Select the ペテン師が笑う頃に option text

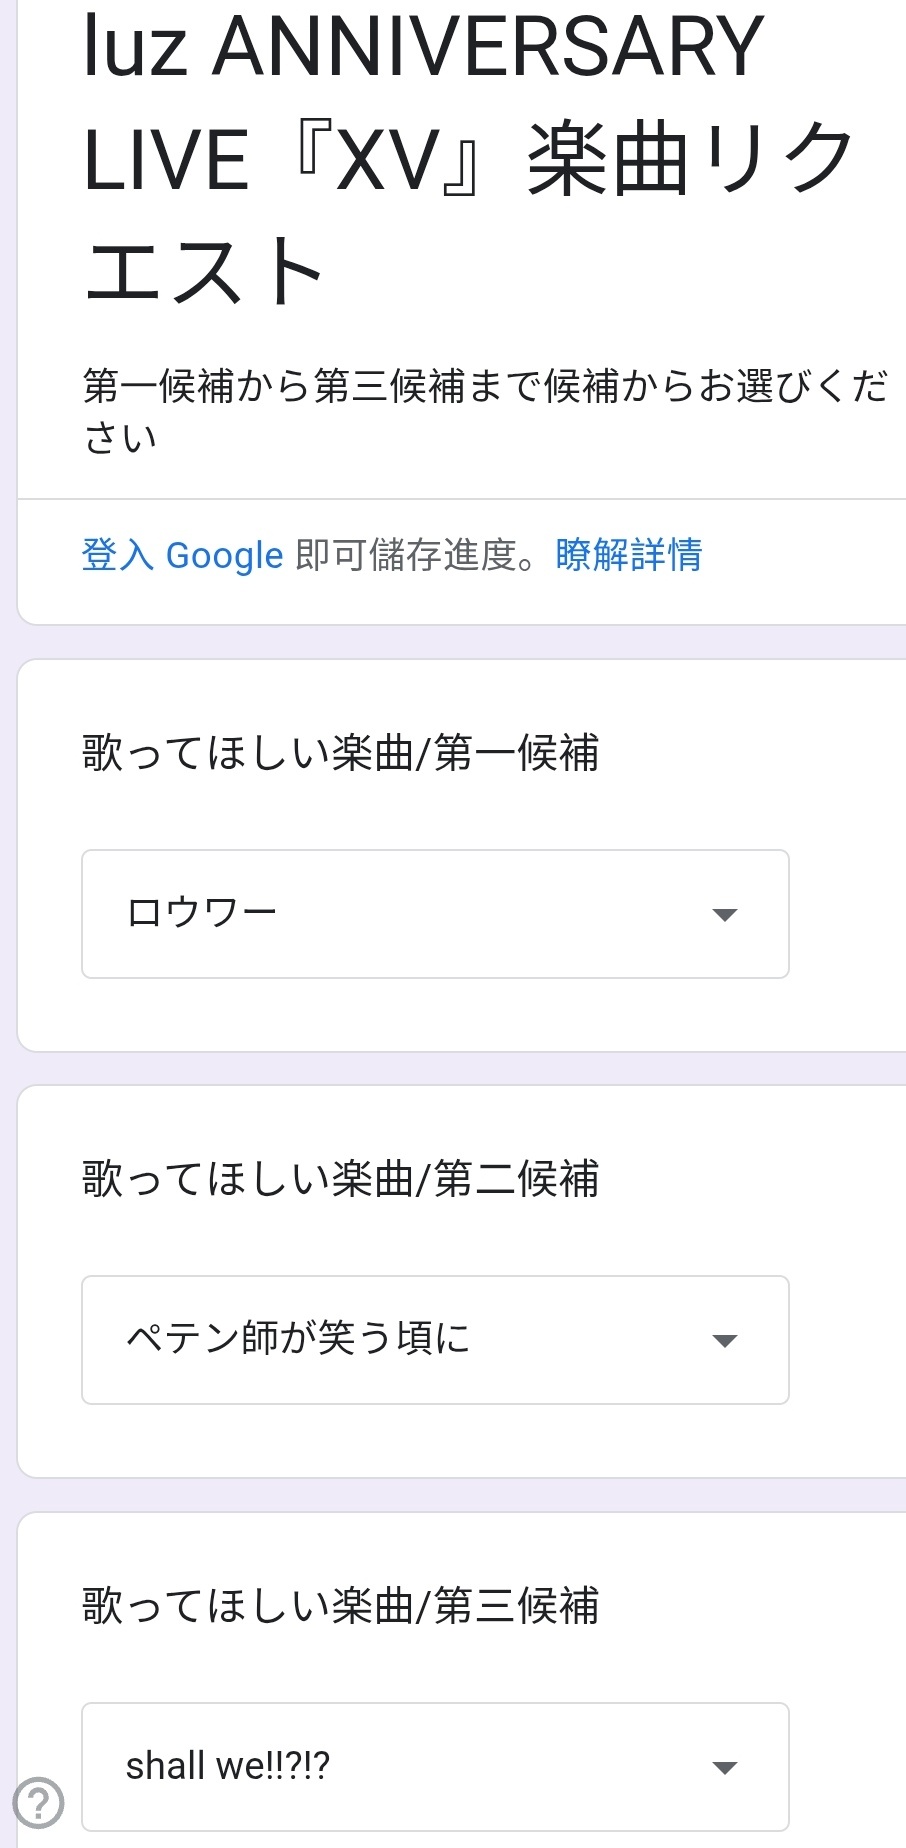pyautogui.click(x=298, y=1338)
